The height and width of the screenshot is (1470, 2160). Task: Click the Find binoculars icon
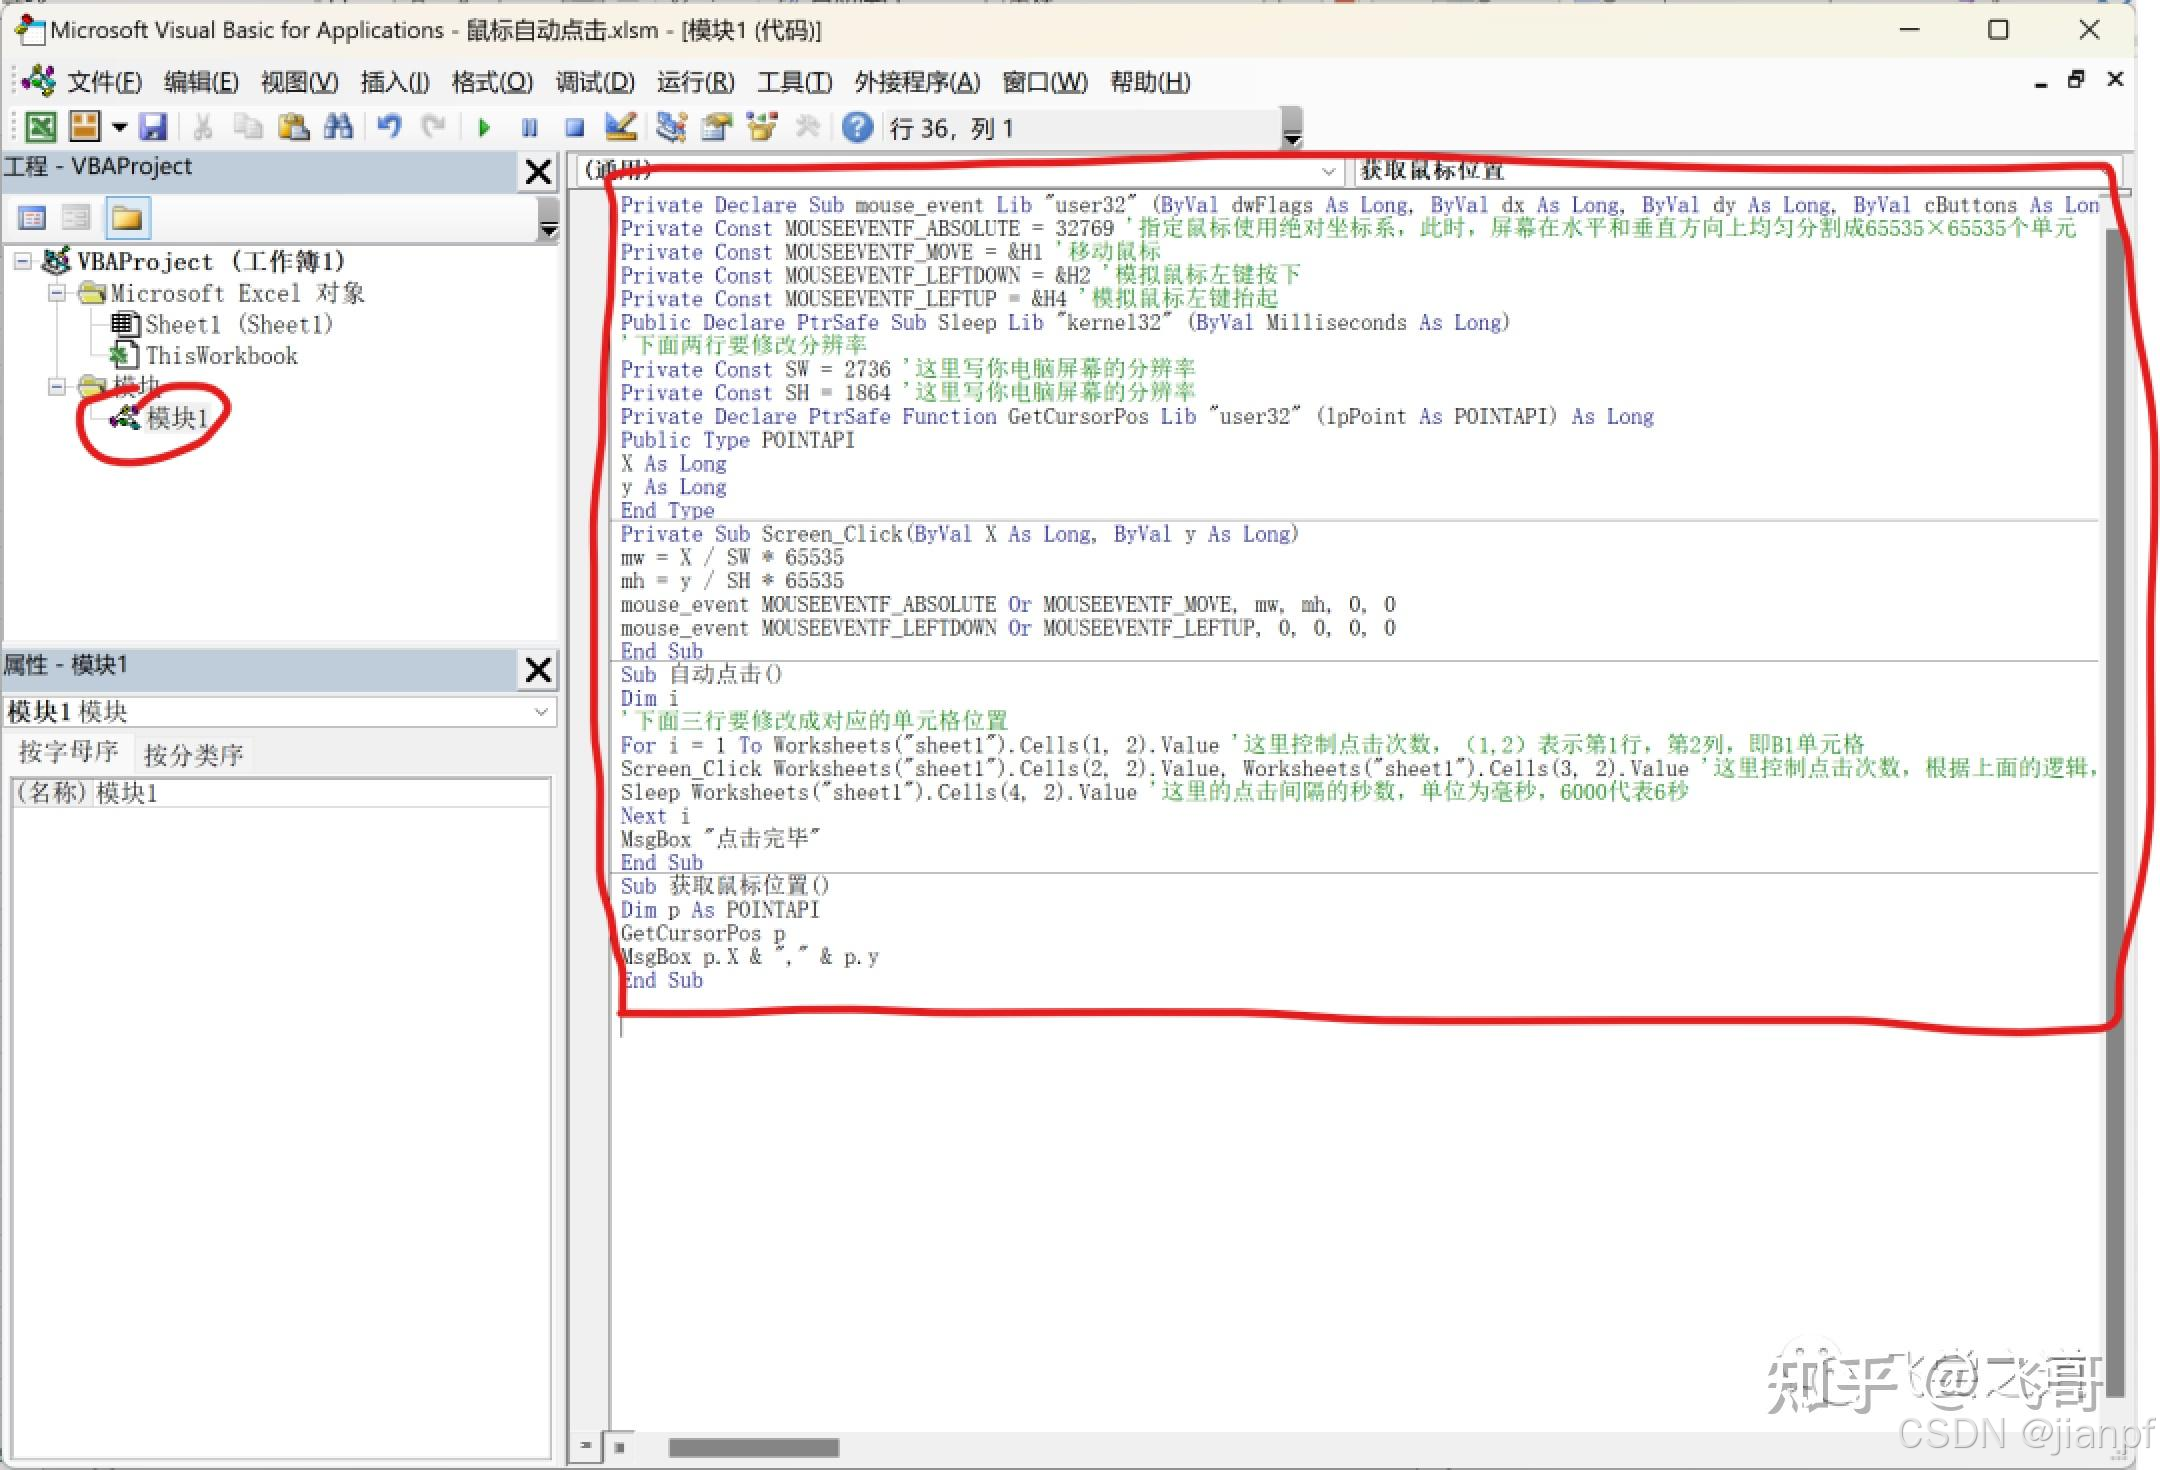[339, 128]
